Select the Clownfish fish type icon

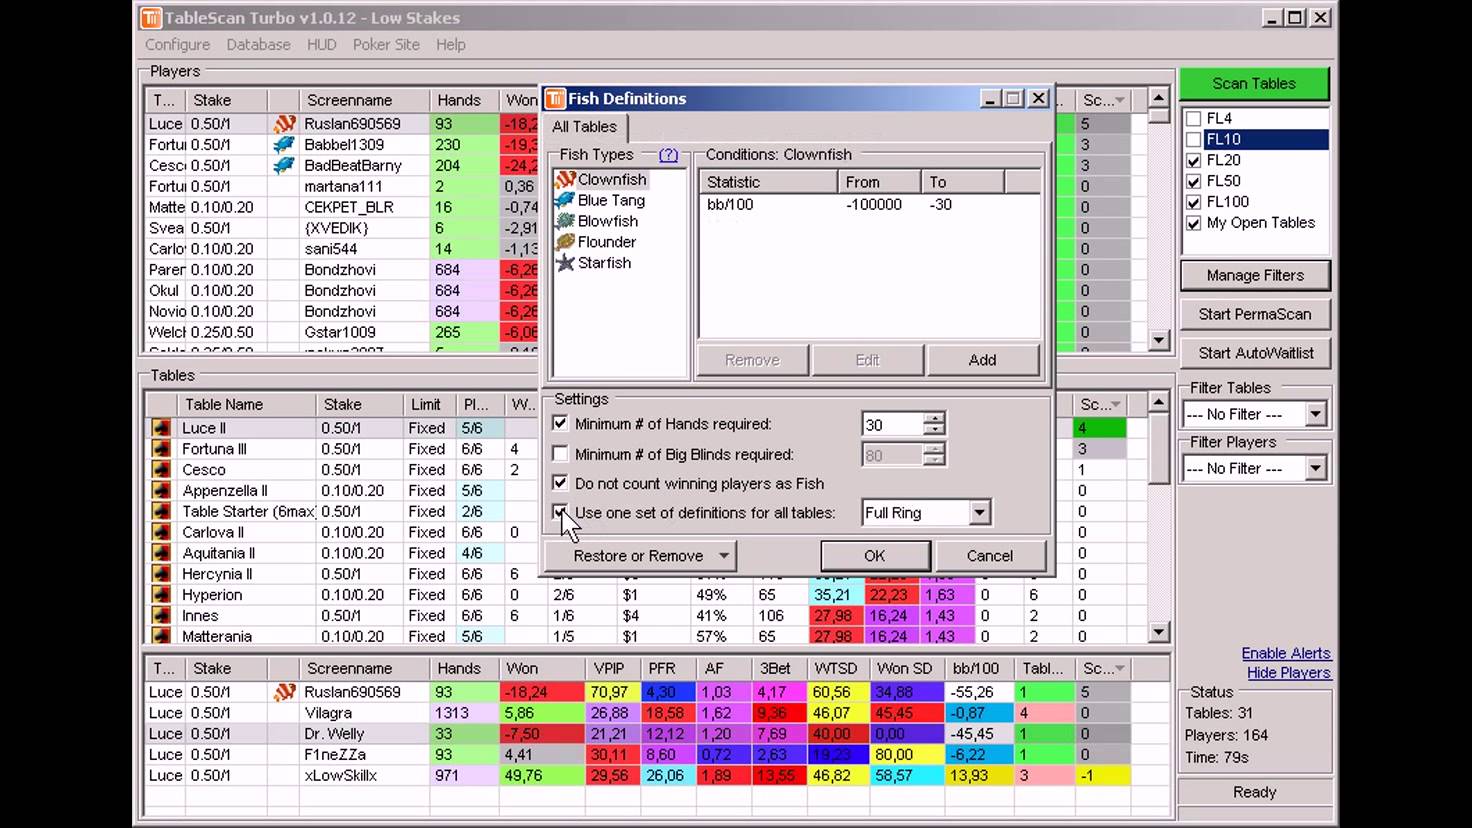(565, 180)
